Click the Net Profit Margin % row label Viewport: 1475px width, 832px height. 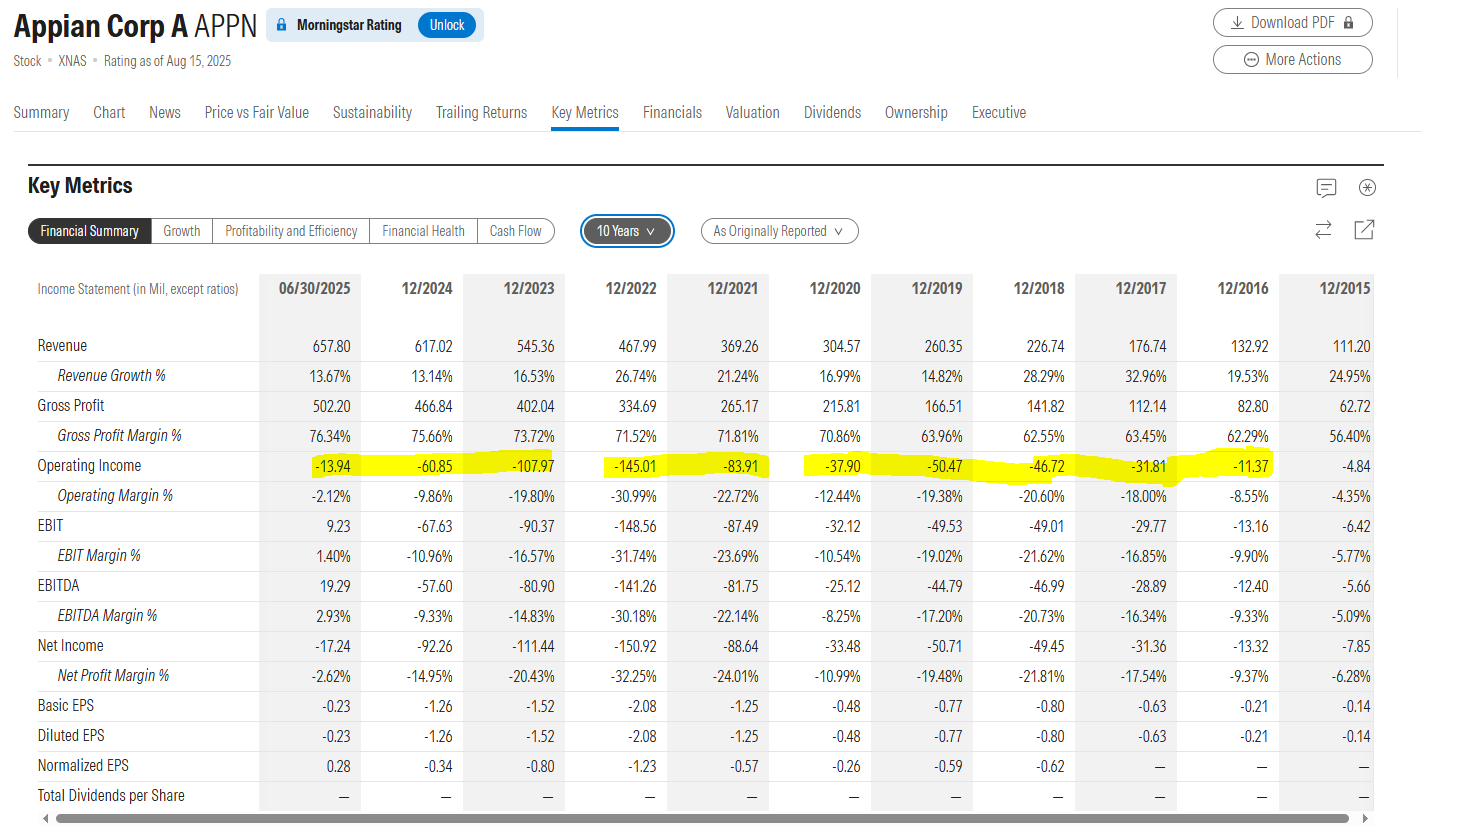(x=113, y=676)
